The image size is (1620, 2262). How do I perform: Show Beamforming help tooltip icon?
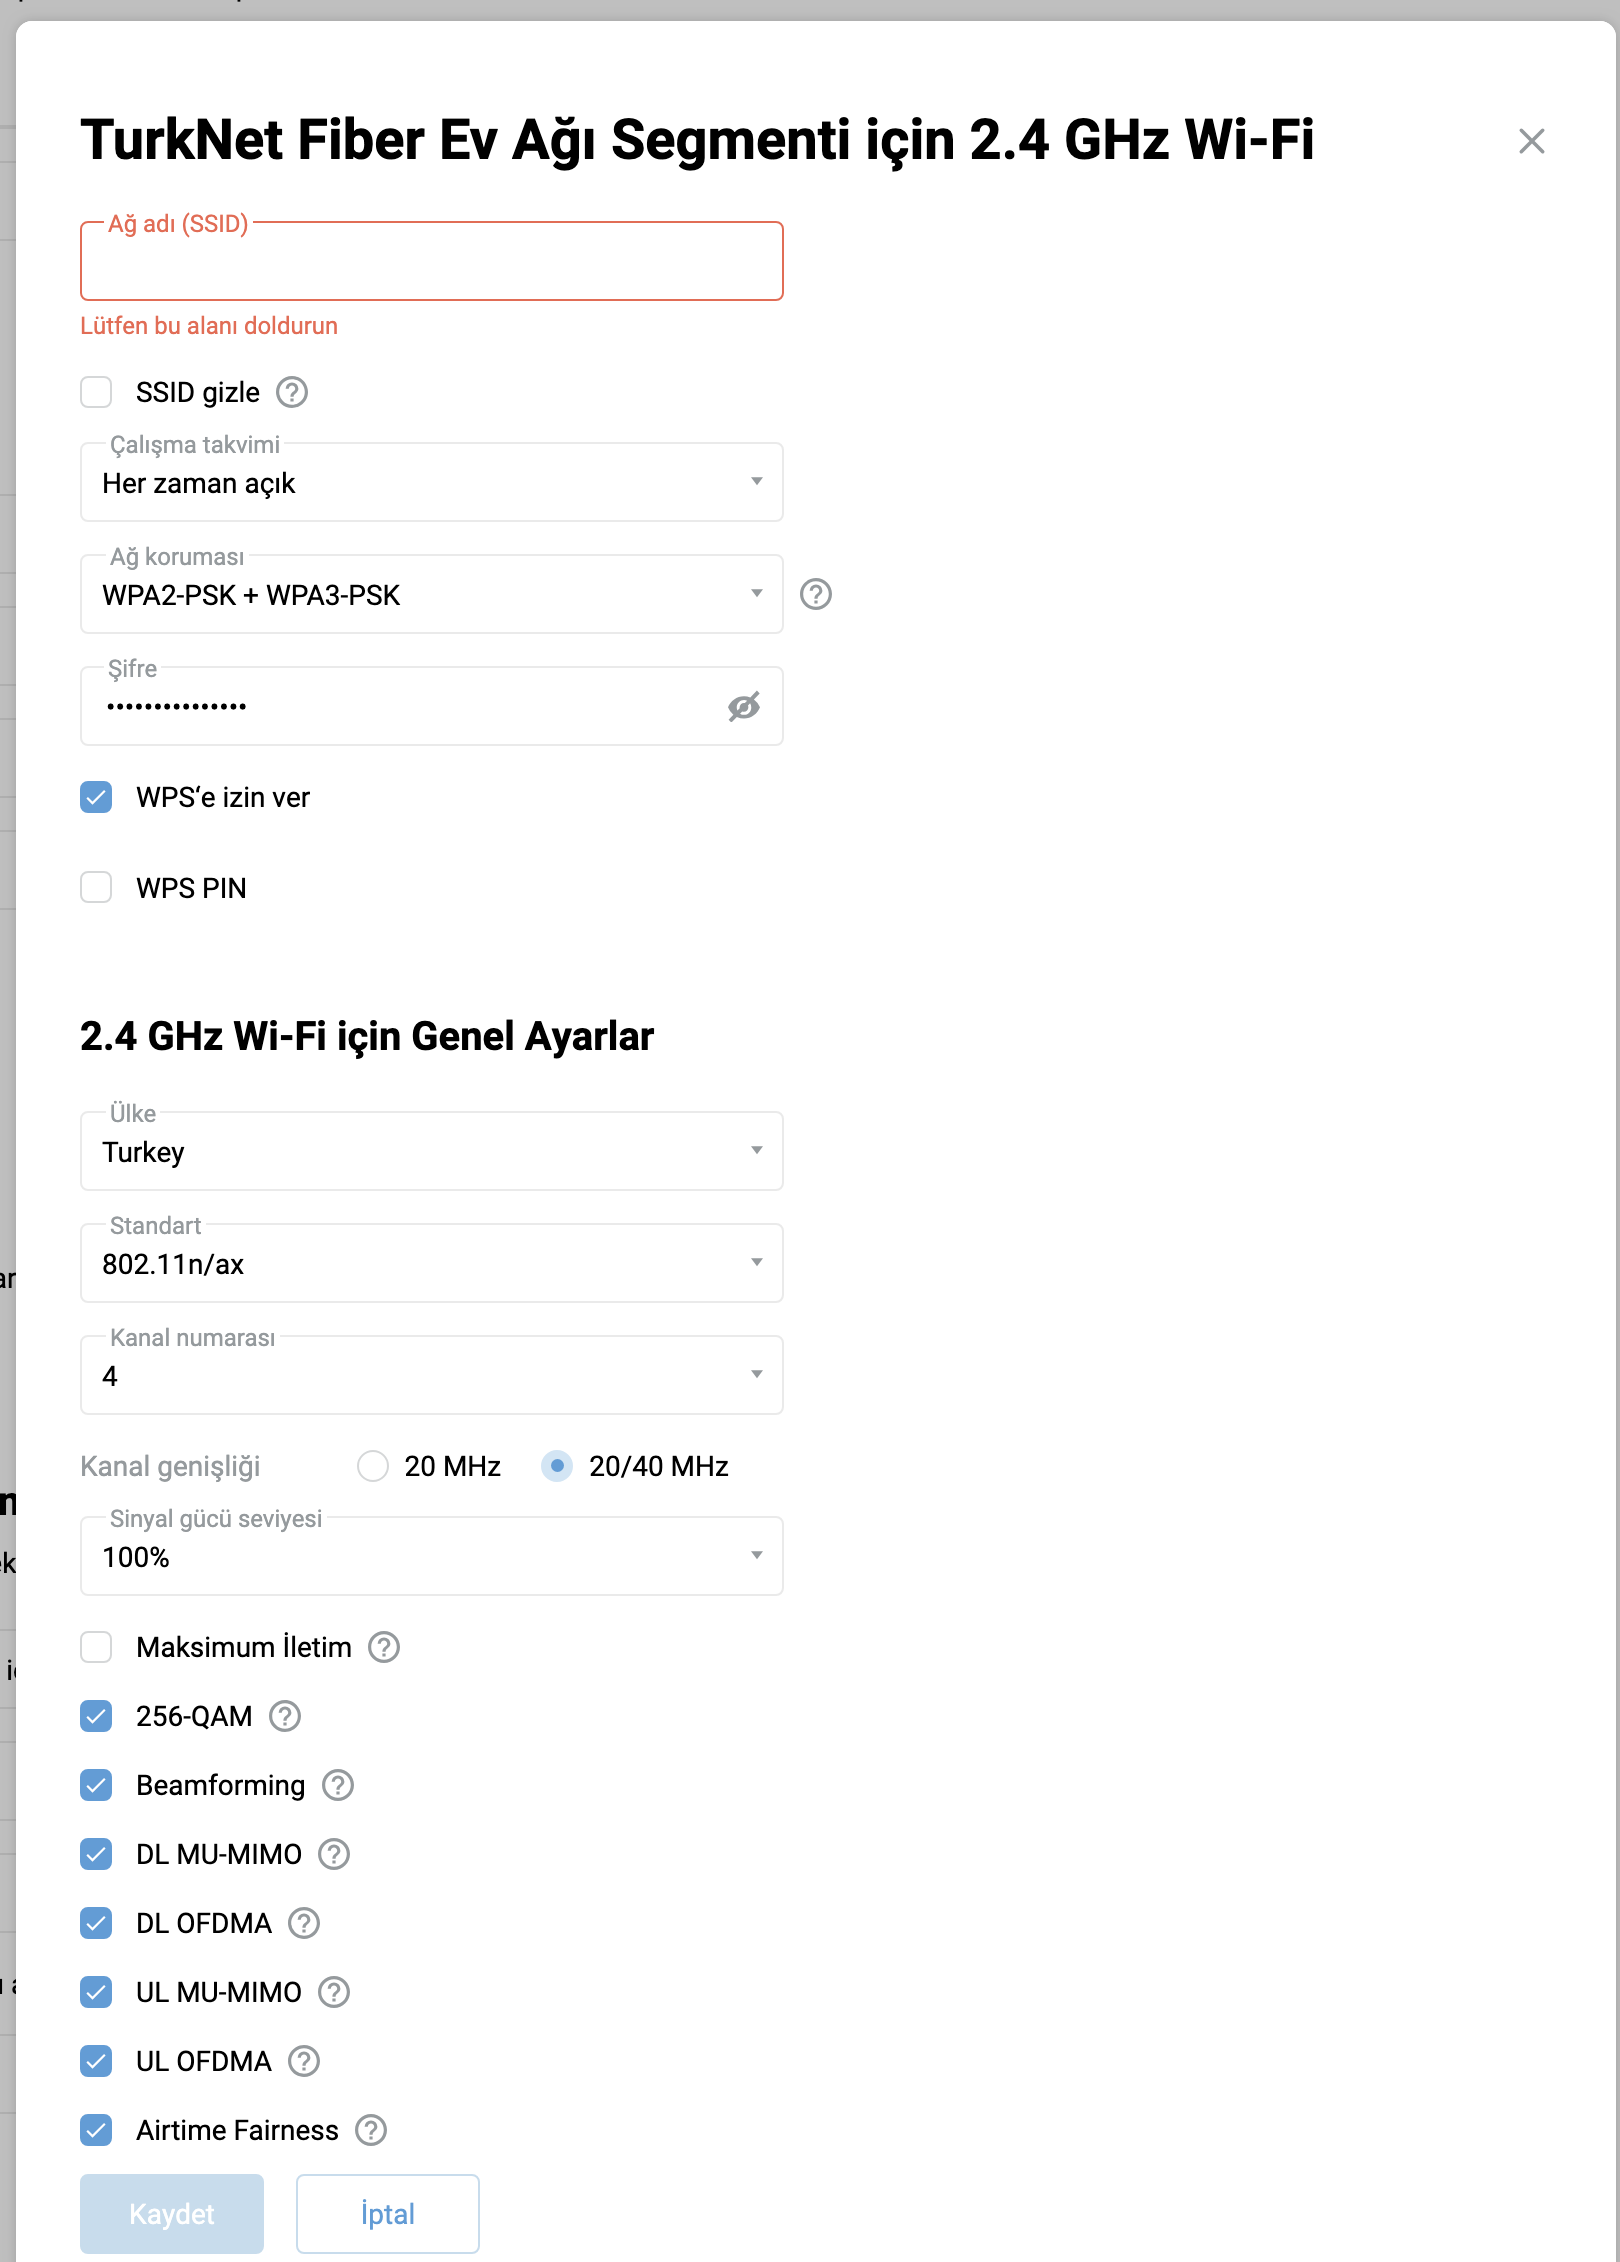(x=338, y=1785)
